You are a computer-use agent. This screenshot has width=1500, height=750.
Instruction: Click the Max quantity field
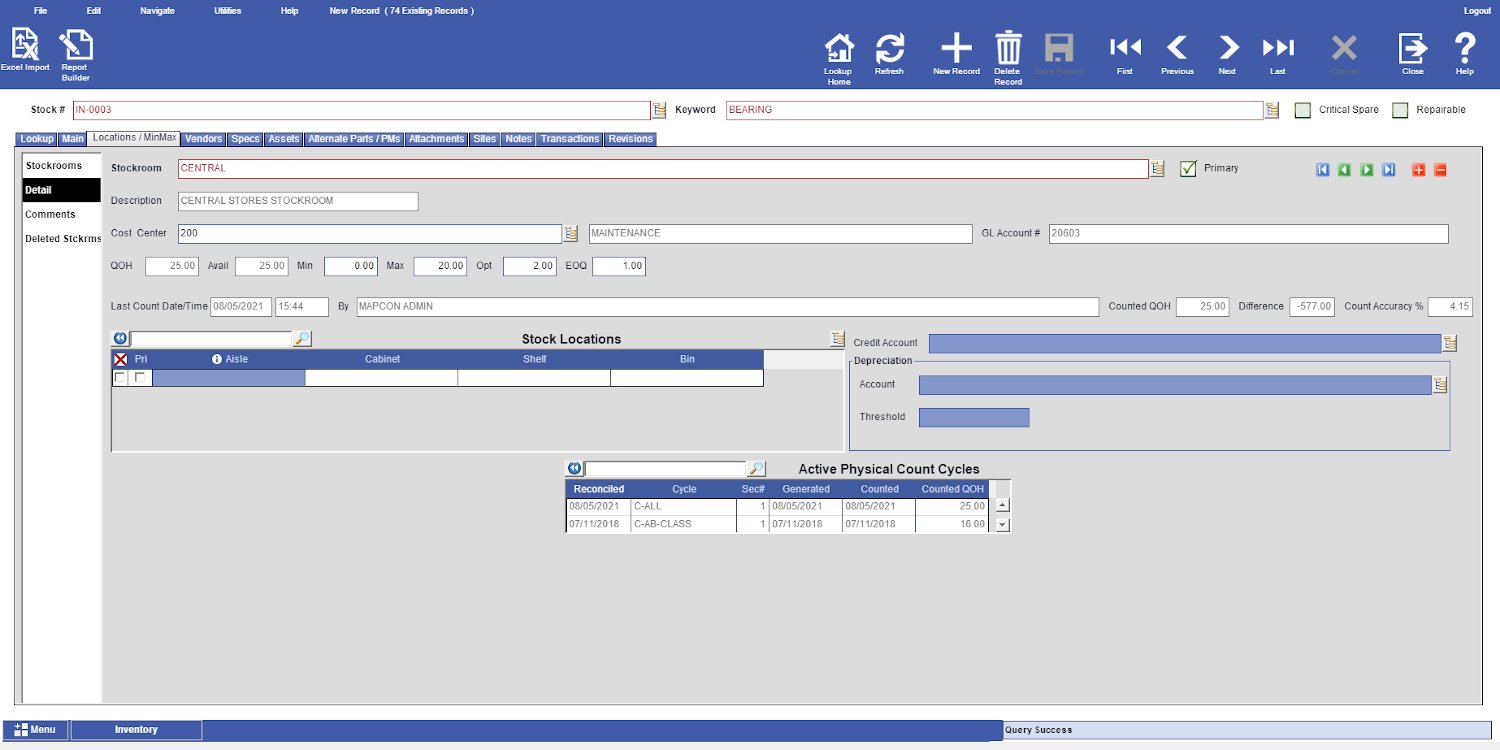point(440,267)
